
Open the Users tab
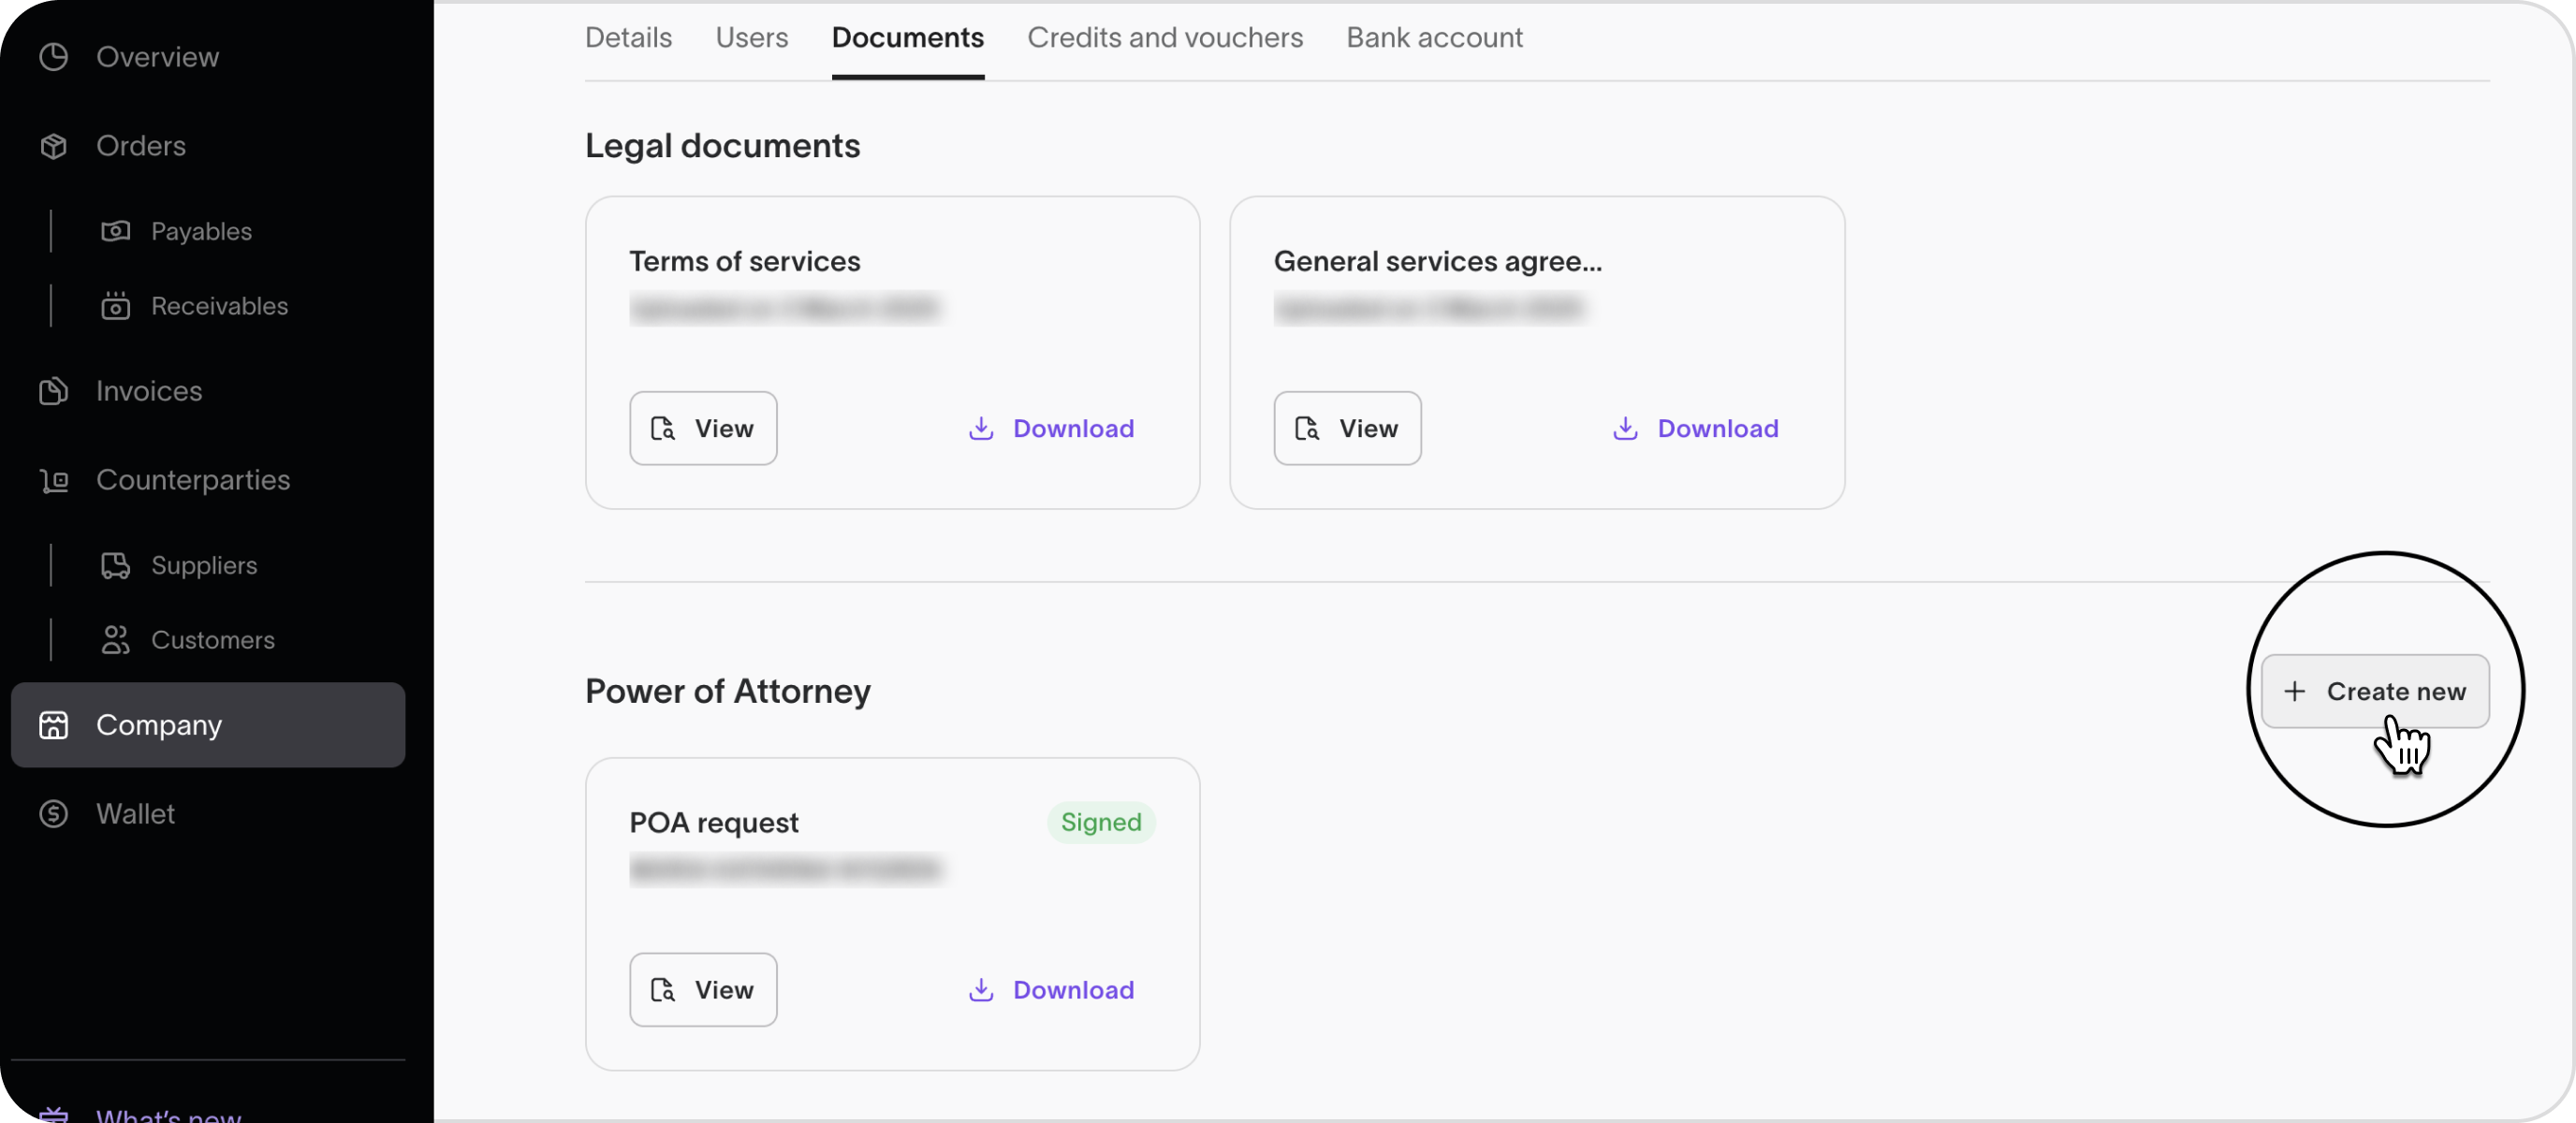[751, 38]
